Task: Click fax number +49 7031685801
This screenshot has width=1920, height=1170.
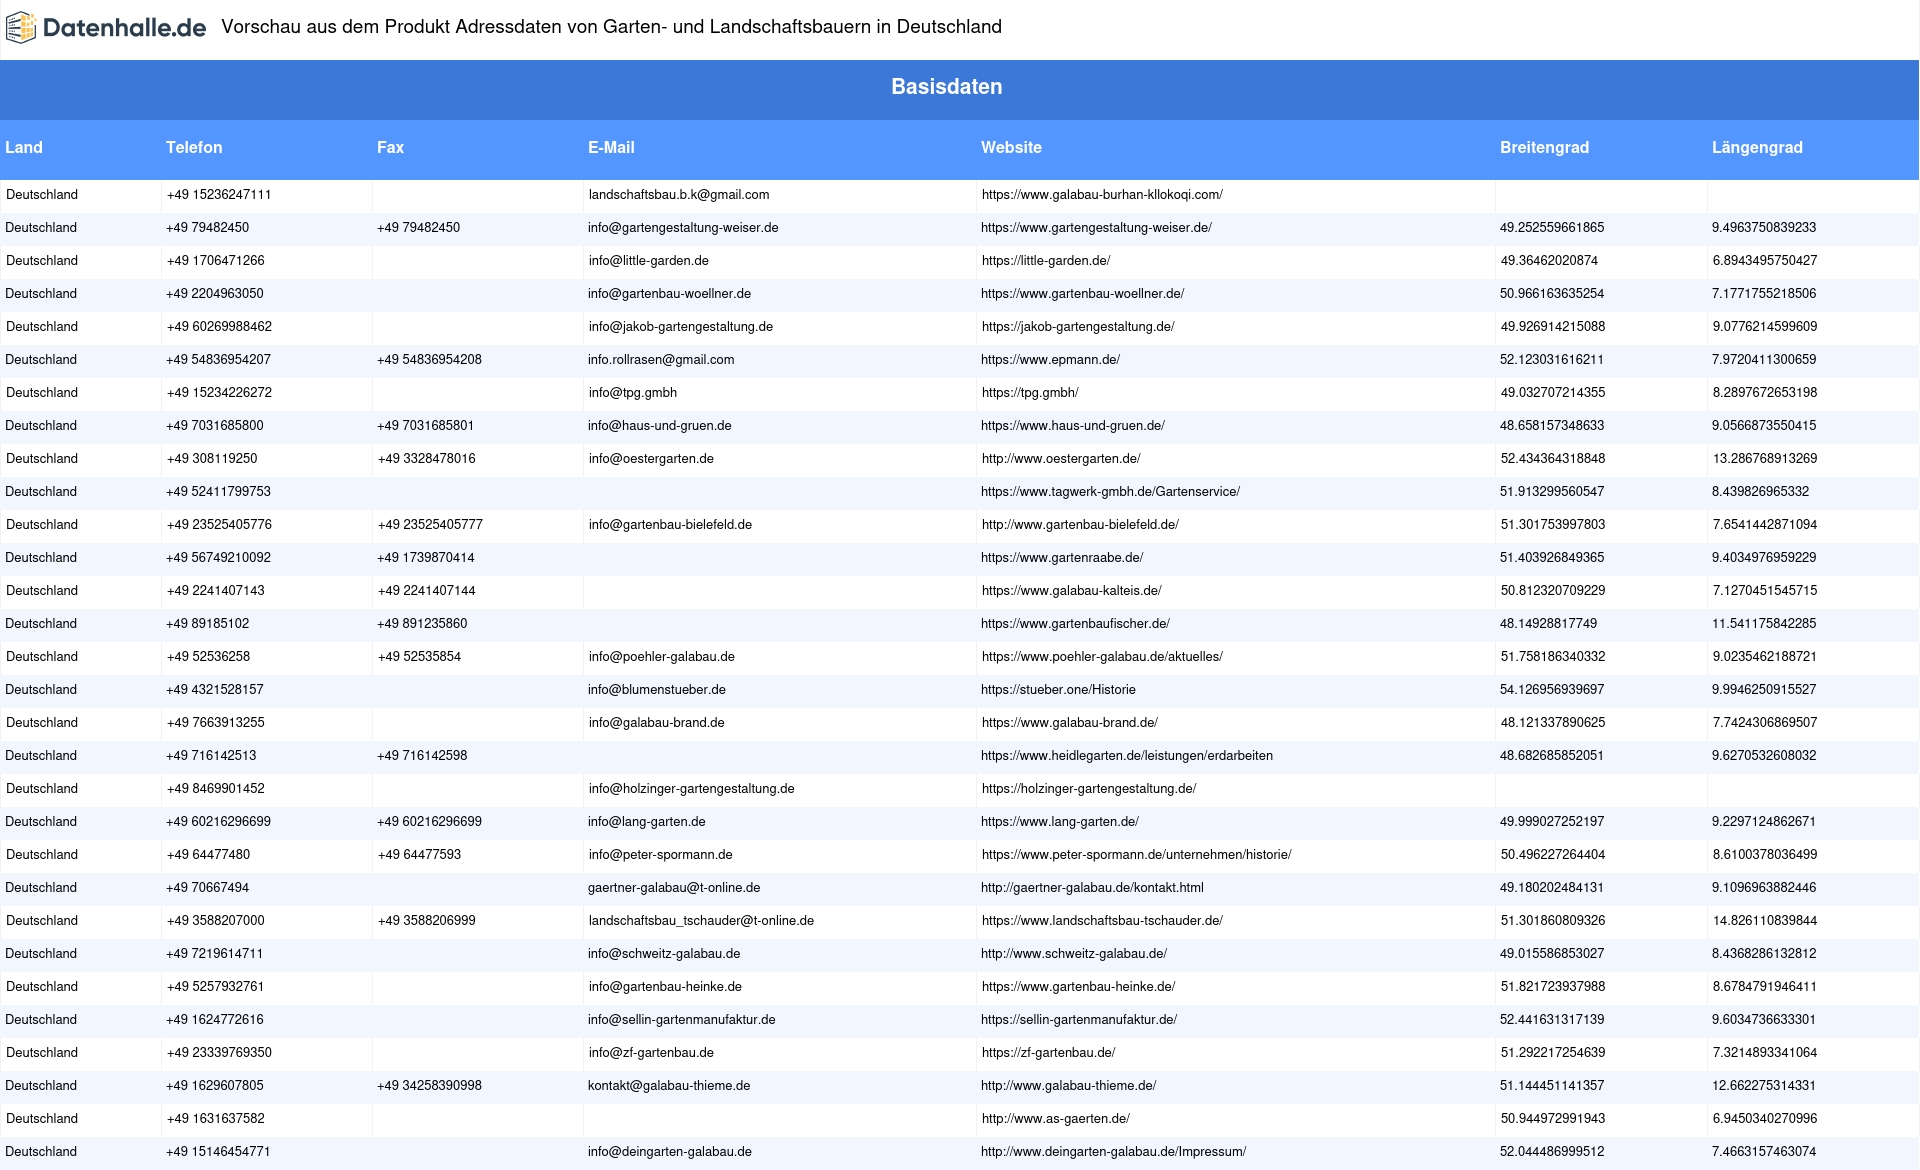Action: [426, 426]
